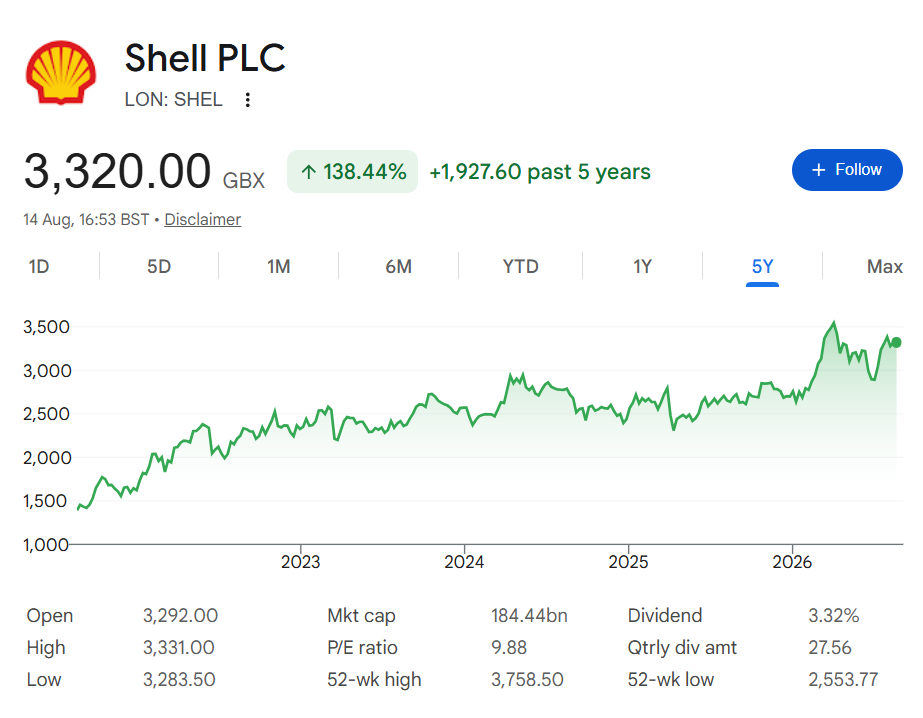
Task: Switch chart to 6M range
Action: tap(399, 267)
